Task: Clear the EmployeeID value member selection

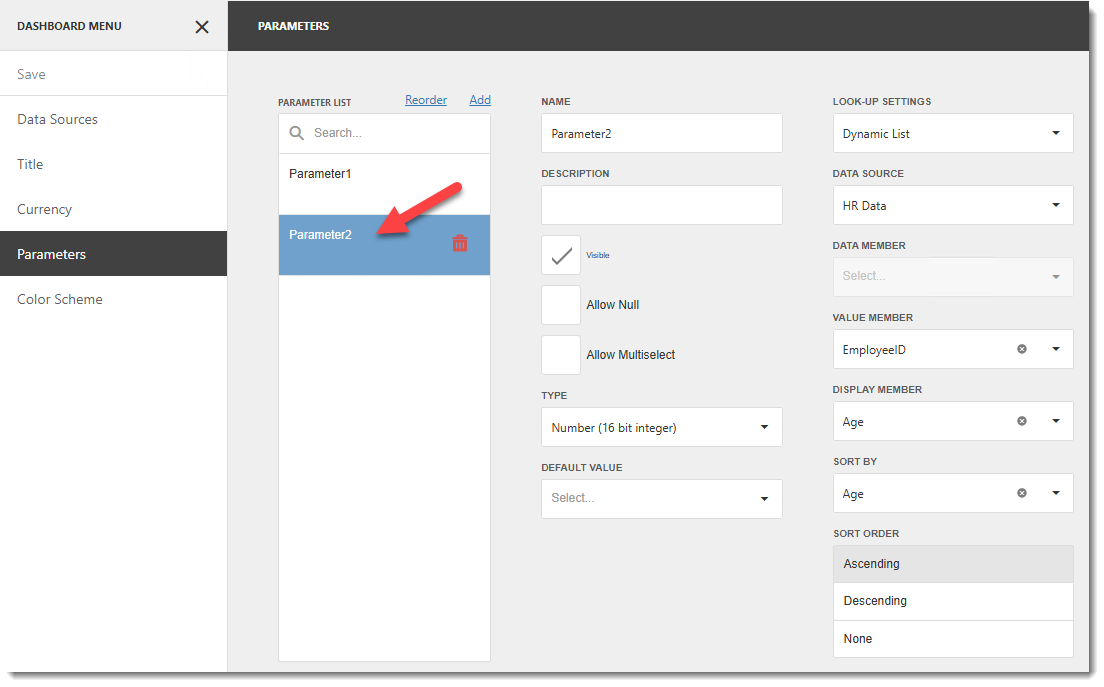Action: (1021, 349)
